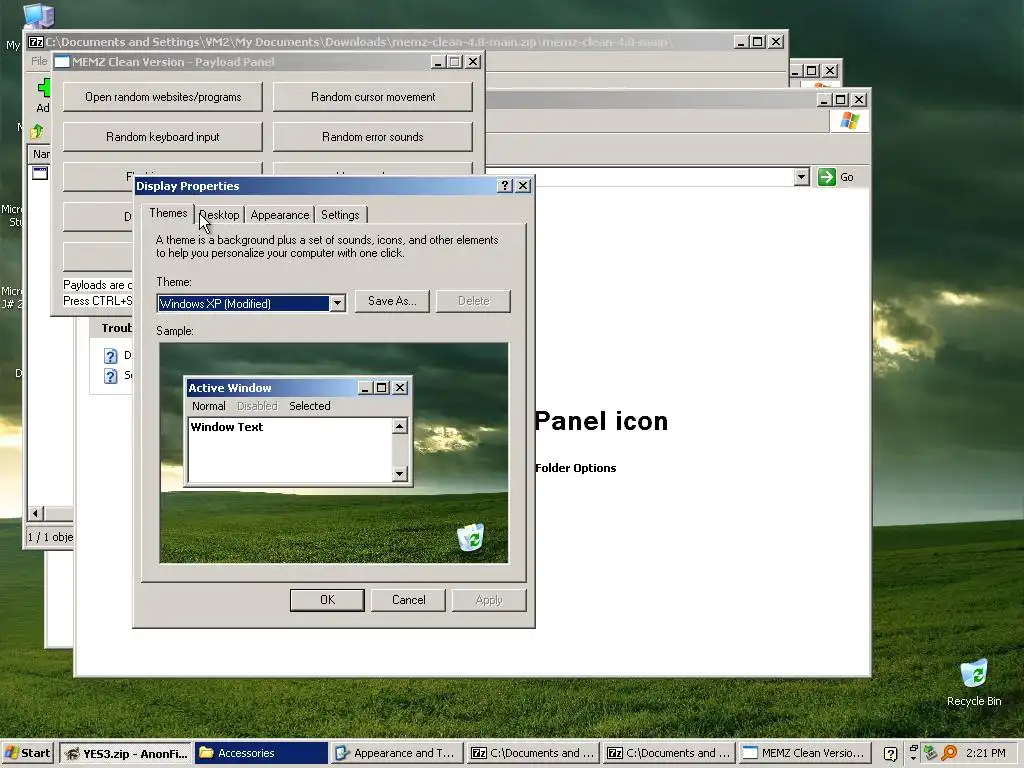Screen dimensions: 1024x768
Task: Close the Display Properties dialog
Action: tap(523, 185)
